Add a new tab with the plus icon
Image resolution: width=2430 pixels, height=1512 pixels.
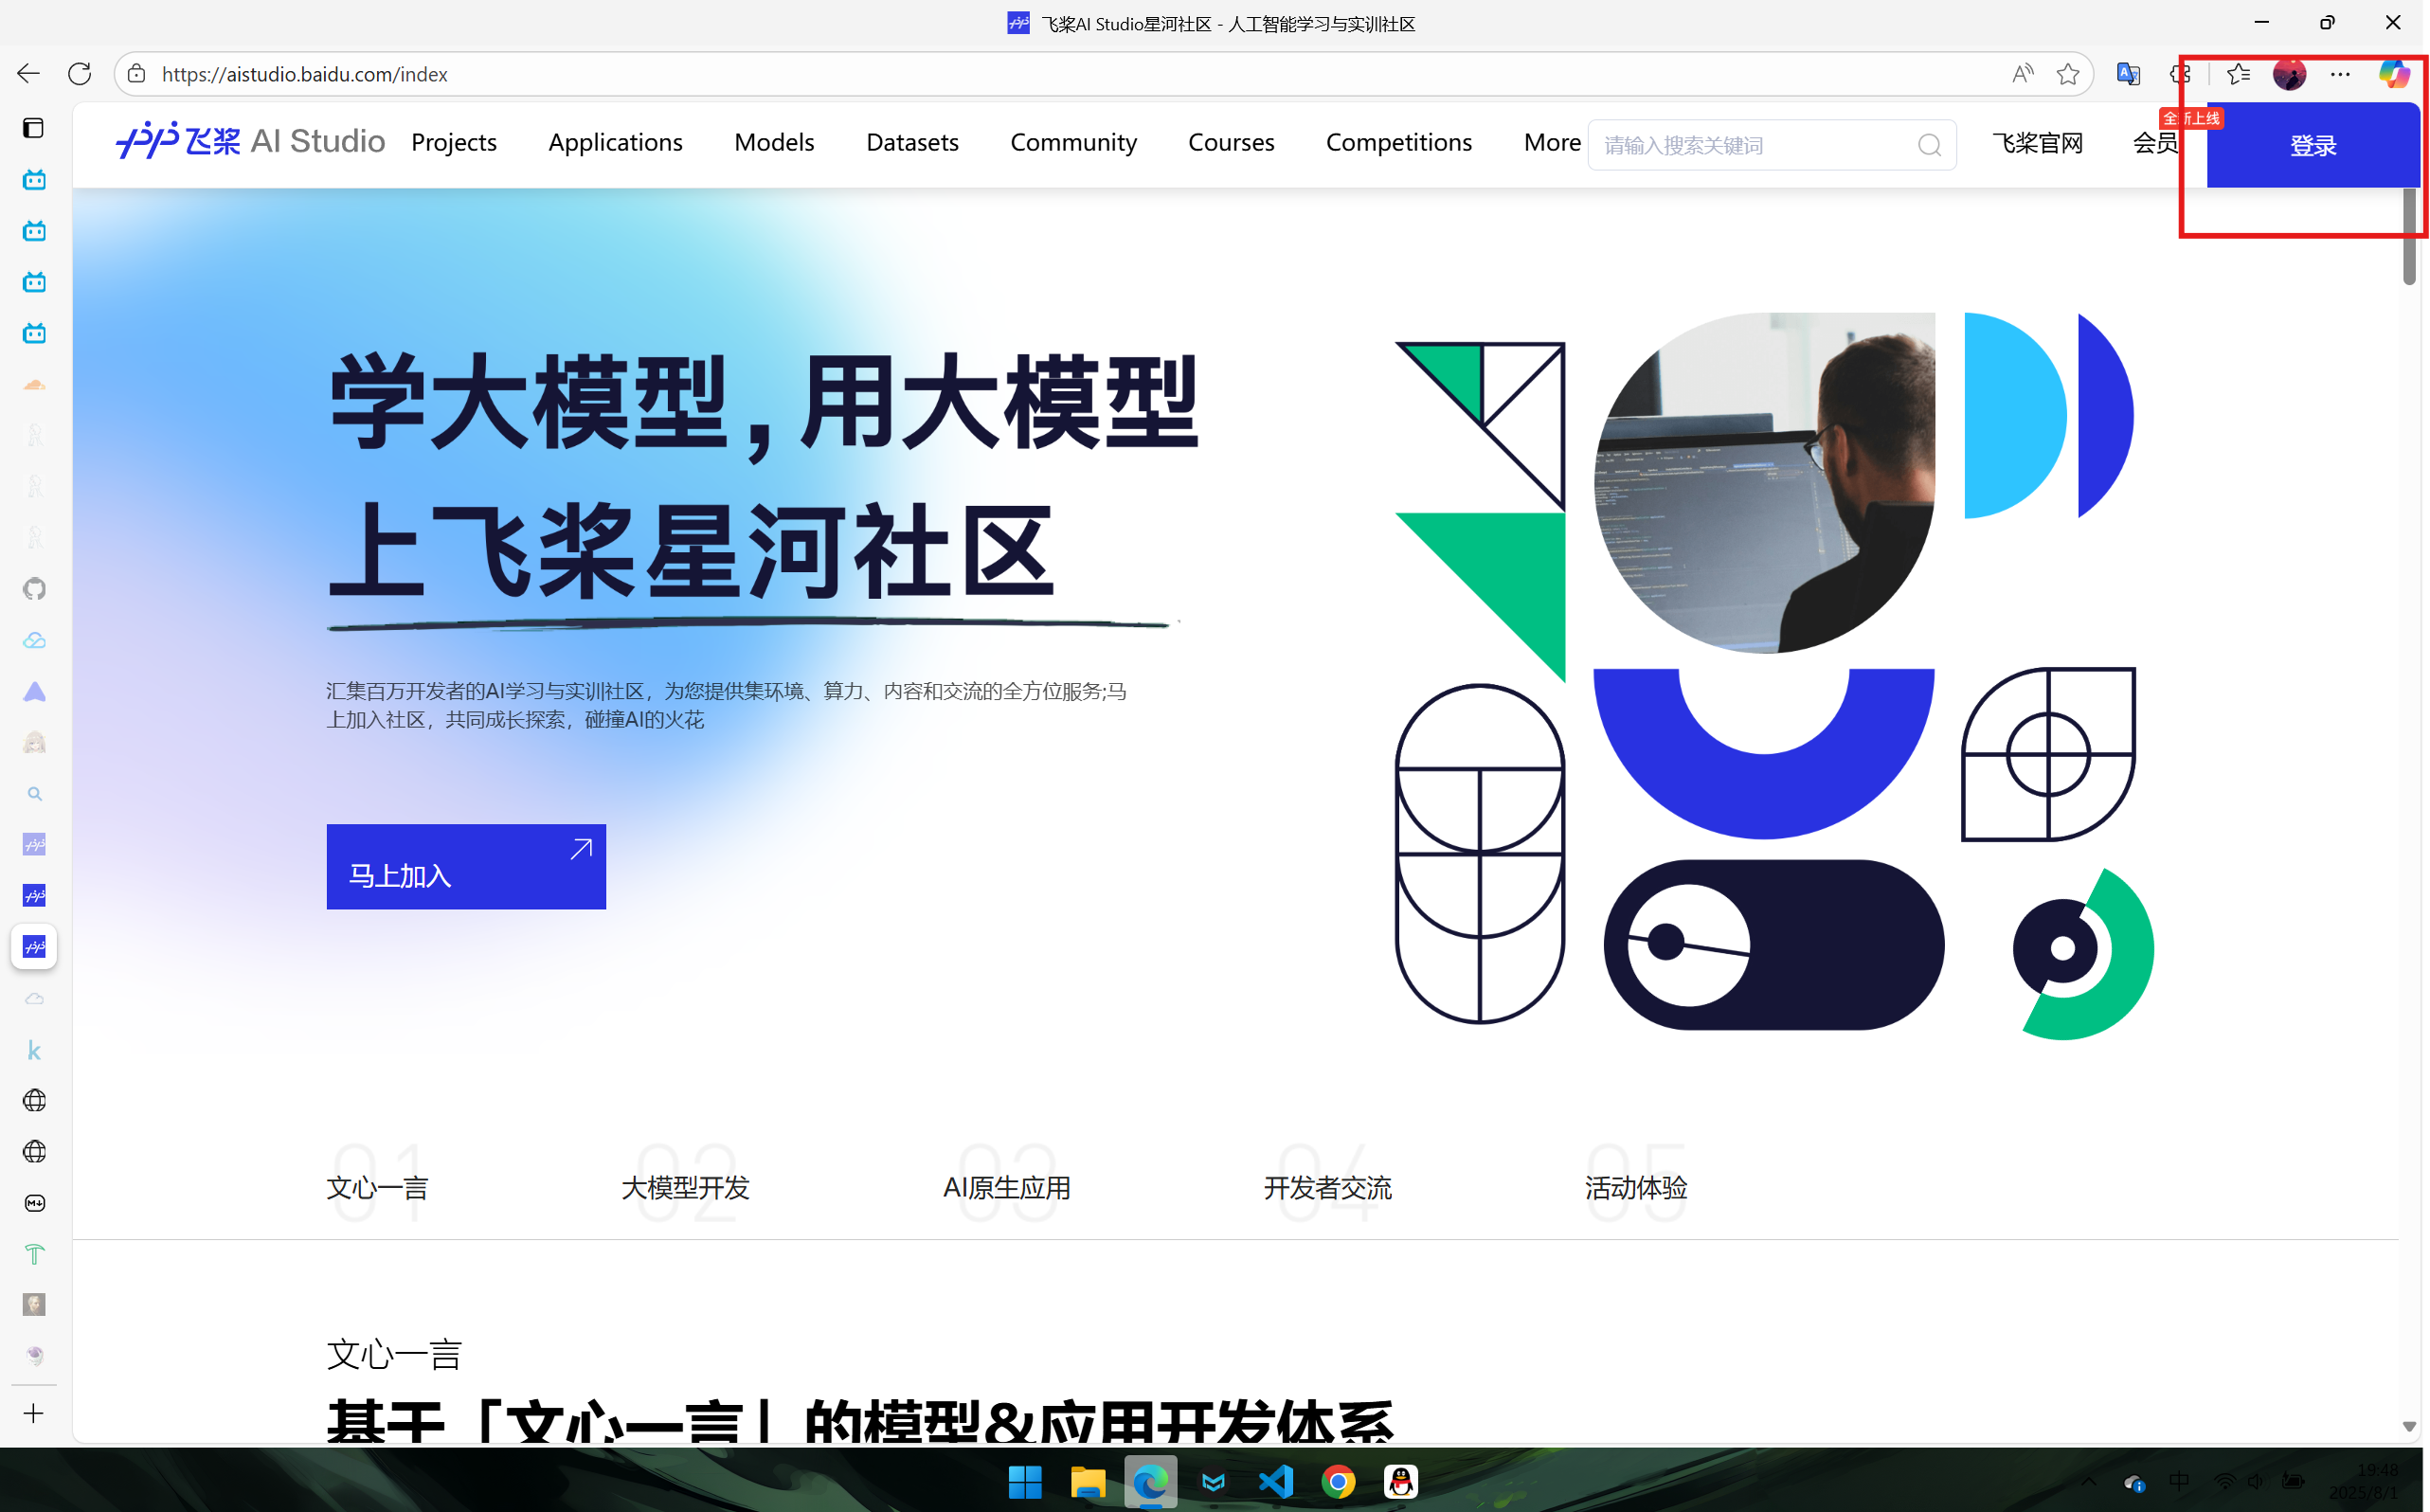pyautogui.click(x=34, y=1413)
